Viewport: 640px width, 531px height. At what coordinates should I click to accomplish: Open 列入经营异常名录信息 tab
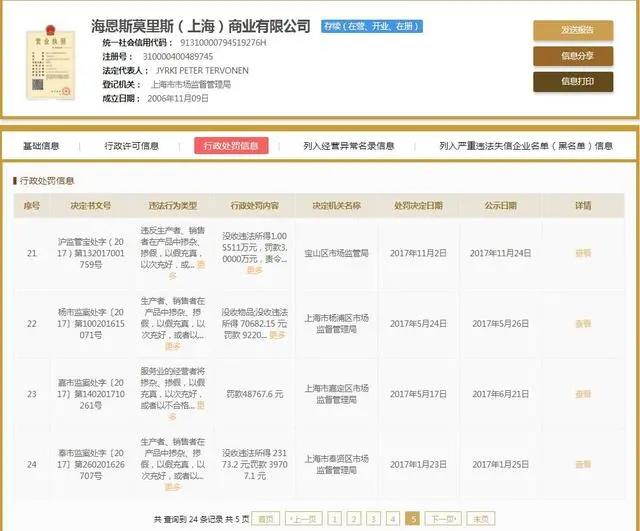click(x=349, y=146)
